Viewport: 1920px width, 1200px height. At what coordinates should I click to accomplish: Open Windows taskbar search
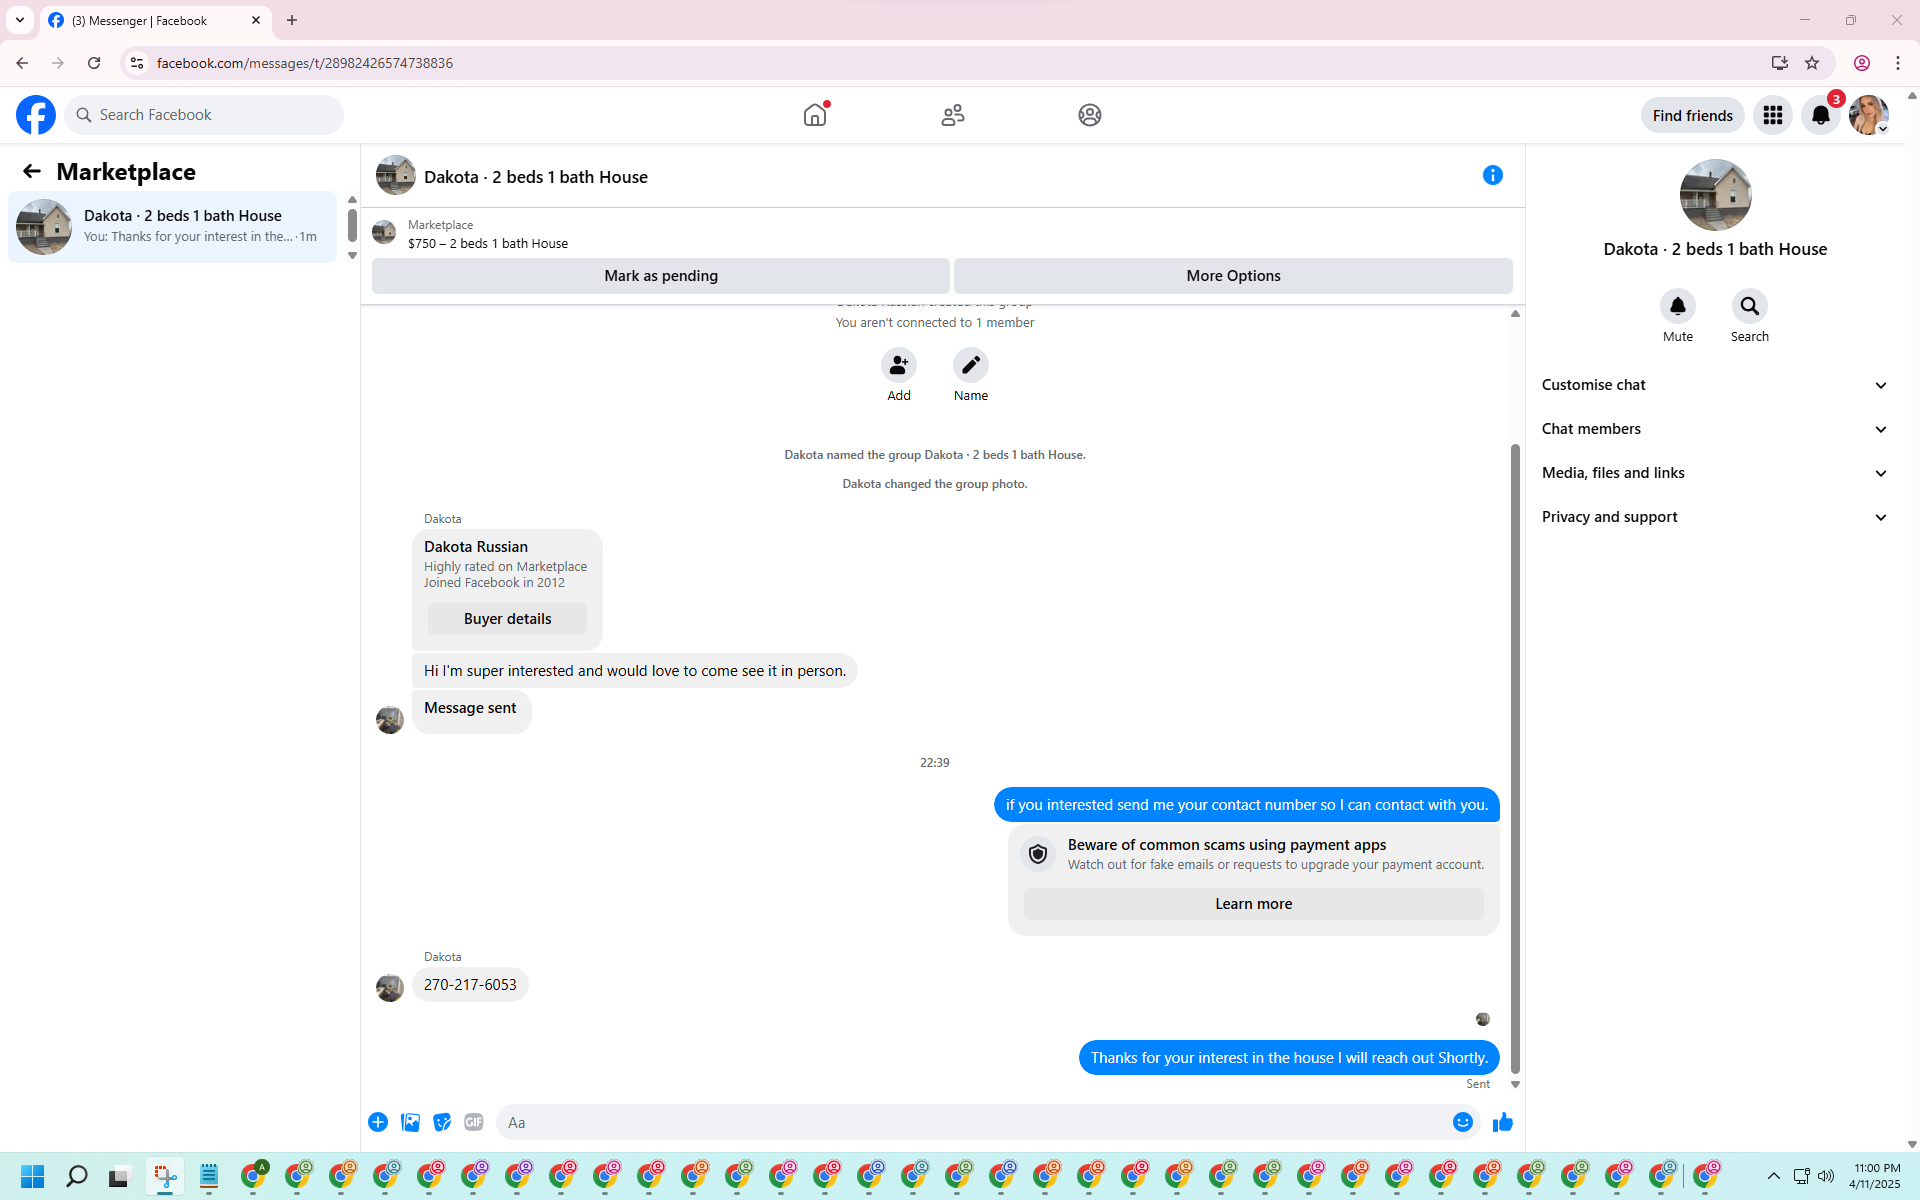[76, 1176]
